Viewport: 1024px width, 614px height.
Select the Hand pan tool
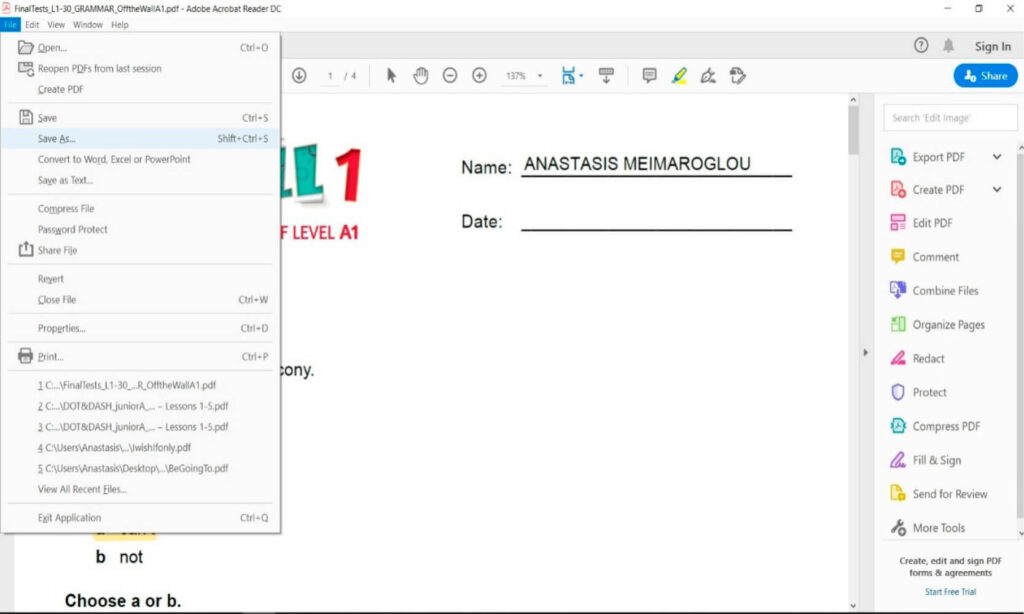click(420, 76)
